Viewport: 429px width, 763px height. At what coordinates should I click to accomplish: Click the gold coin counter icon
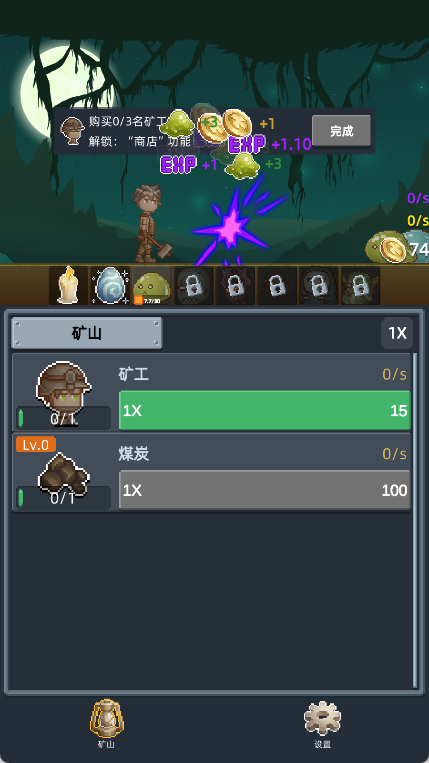pos(392,250)
